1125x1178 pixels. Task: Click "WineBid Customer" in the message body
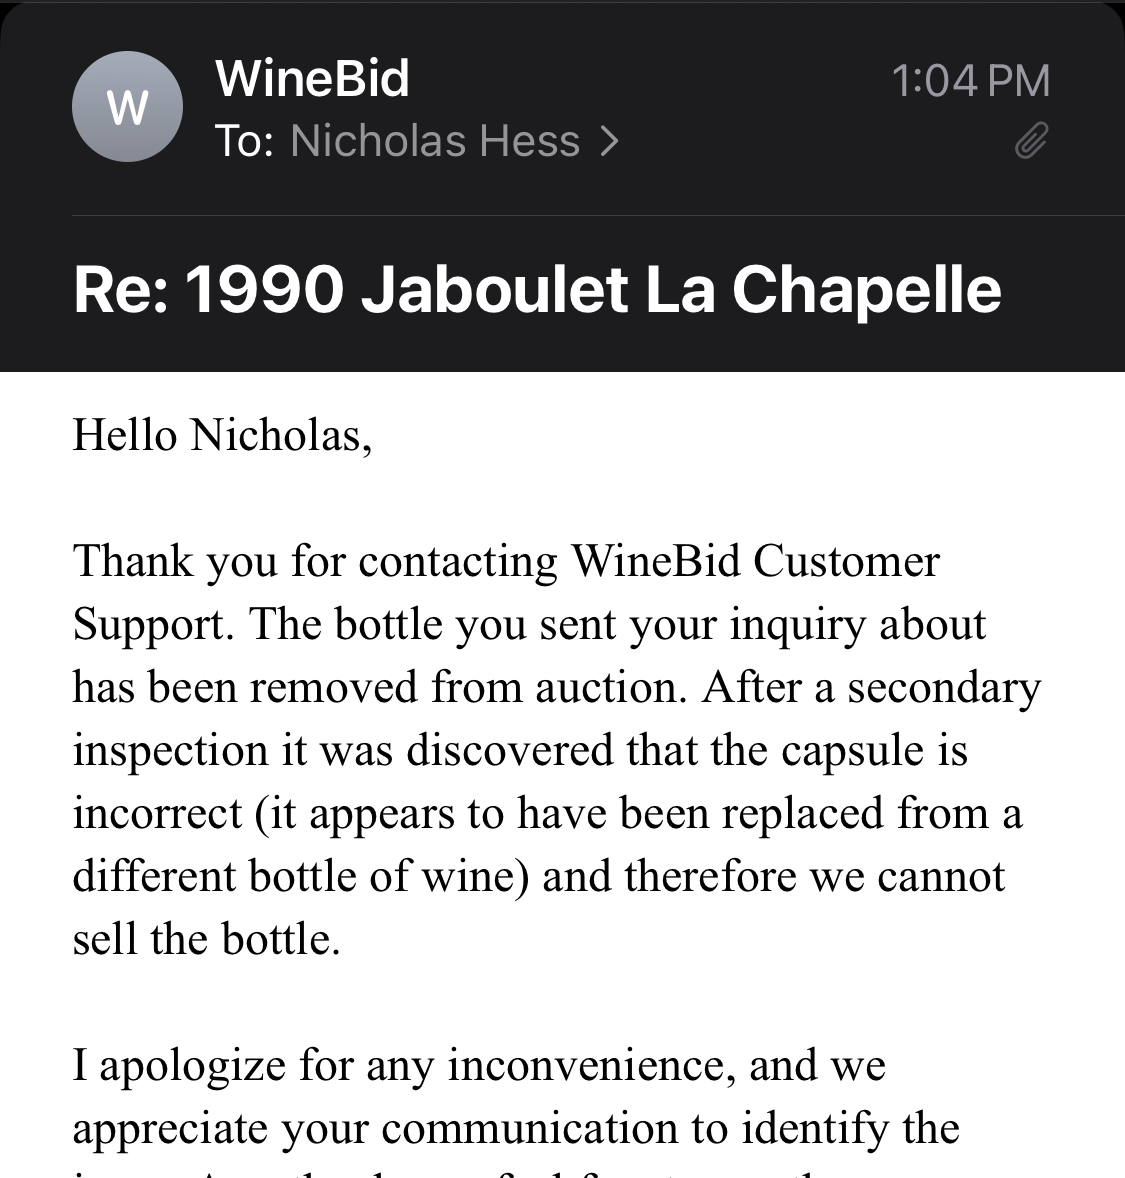[755, 561]
